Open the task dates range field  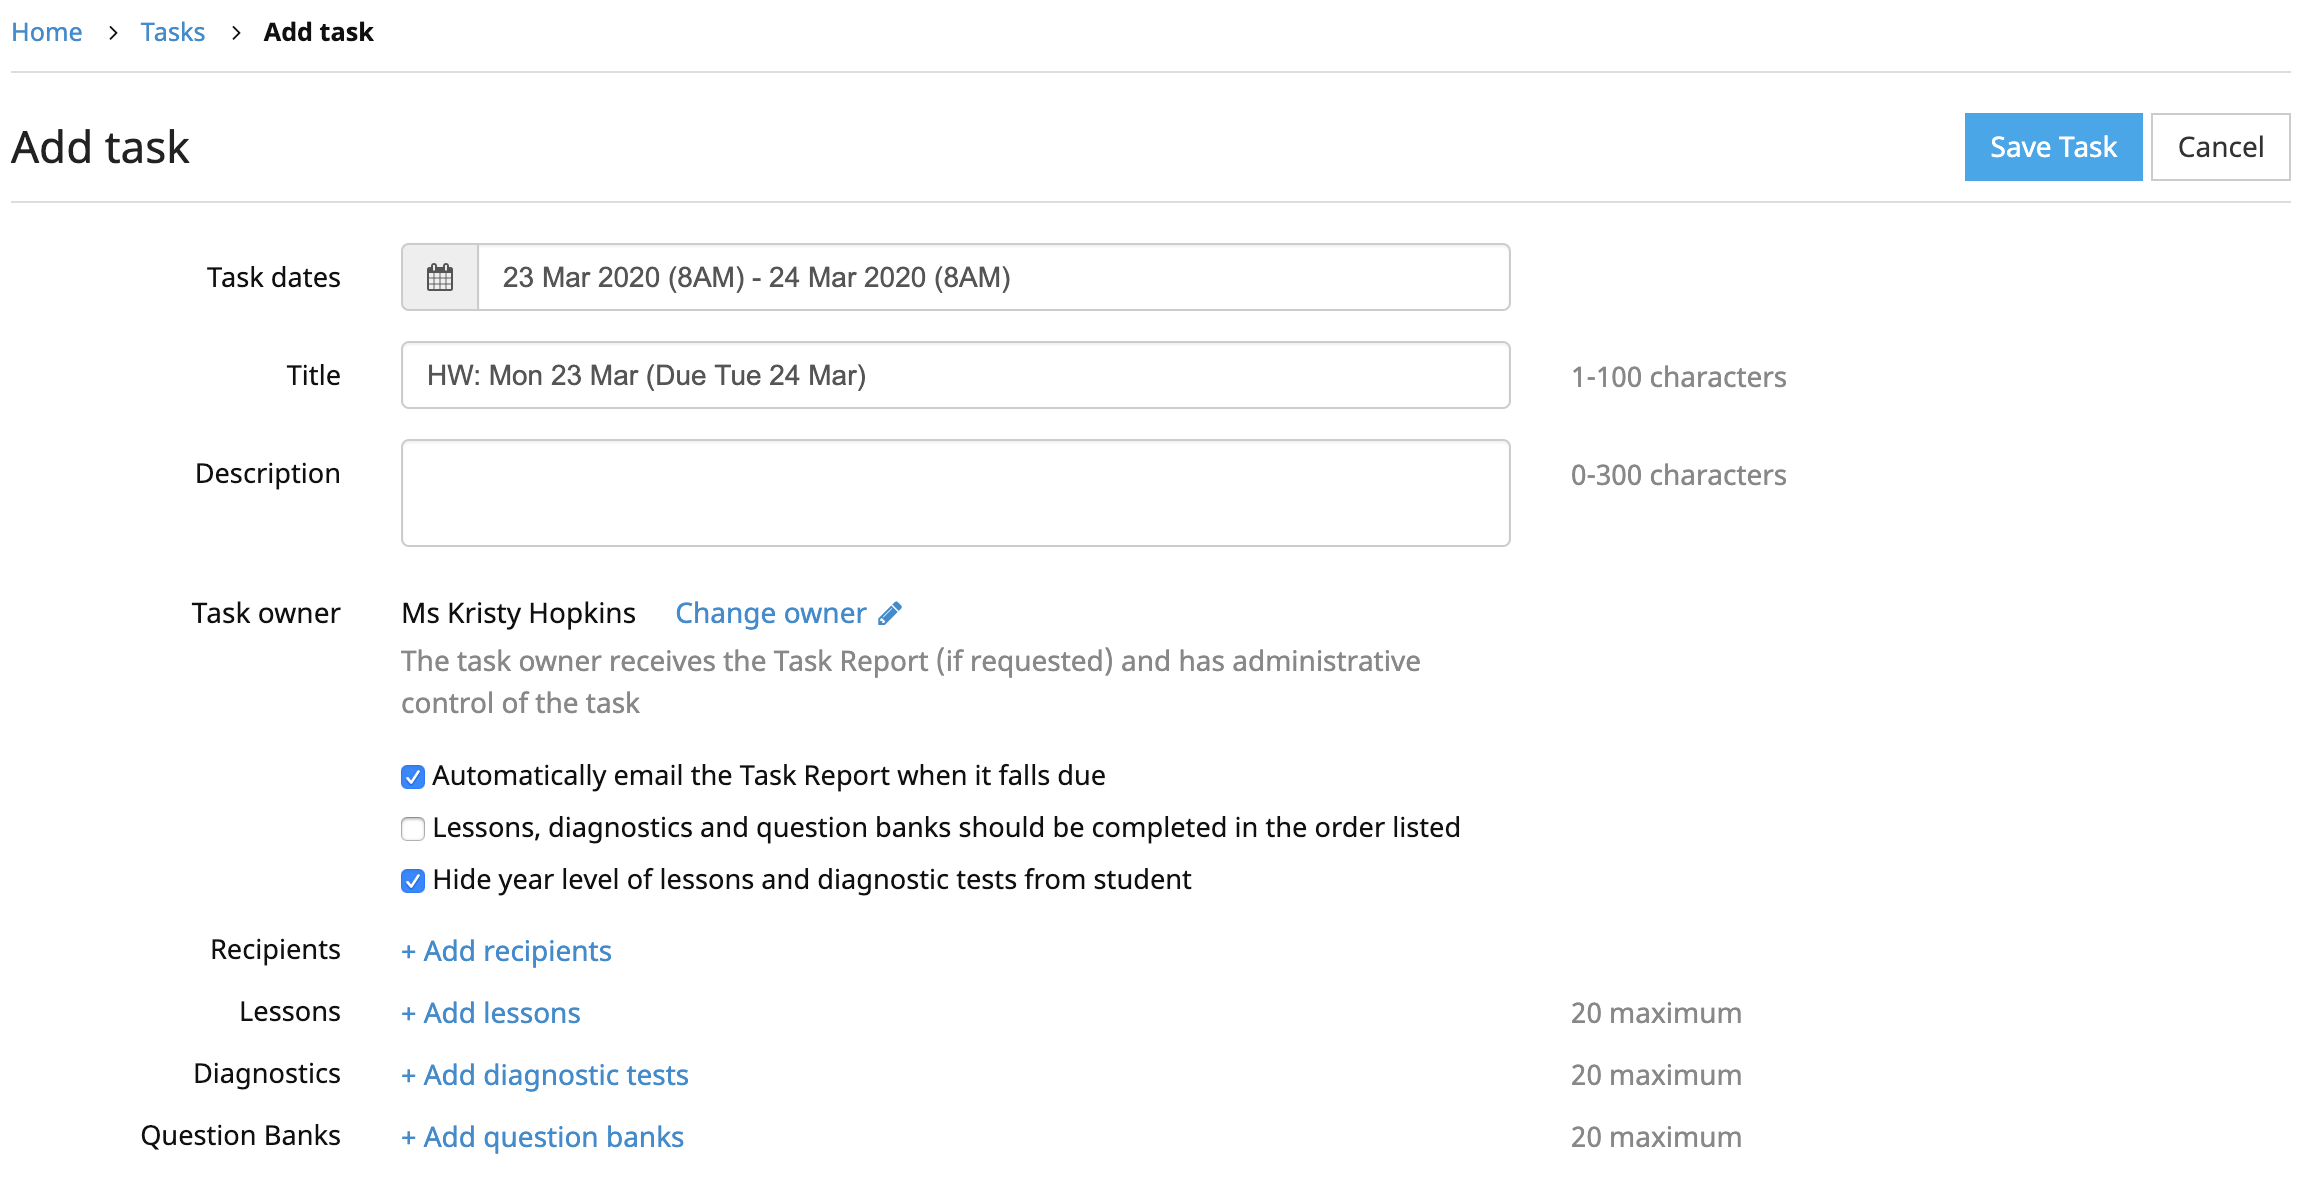point(993,277)
